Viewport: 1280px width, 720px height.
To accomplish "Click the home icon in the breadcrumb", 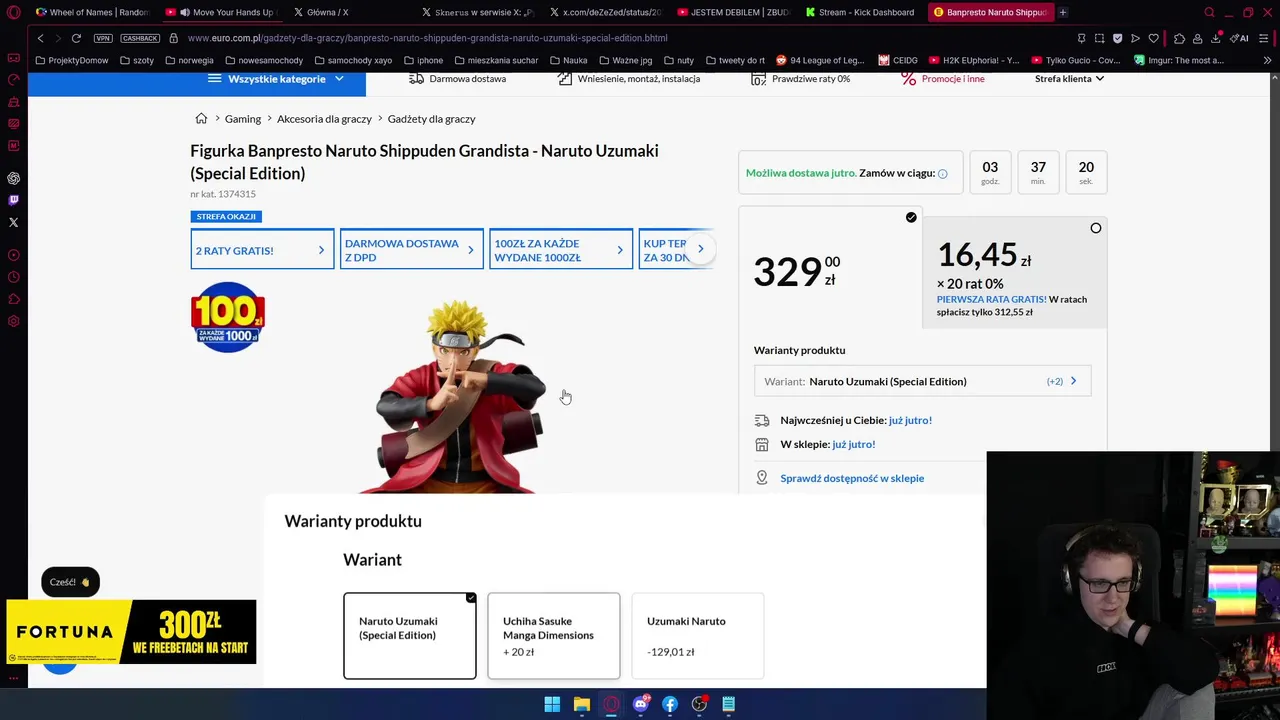I will click(x=201, y=118).
